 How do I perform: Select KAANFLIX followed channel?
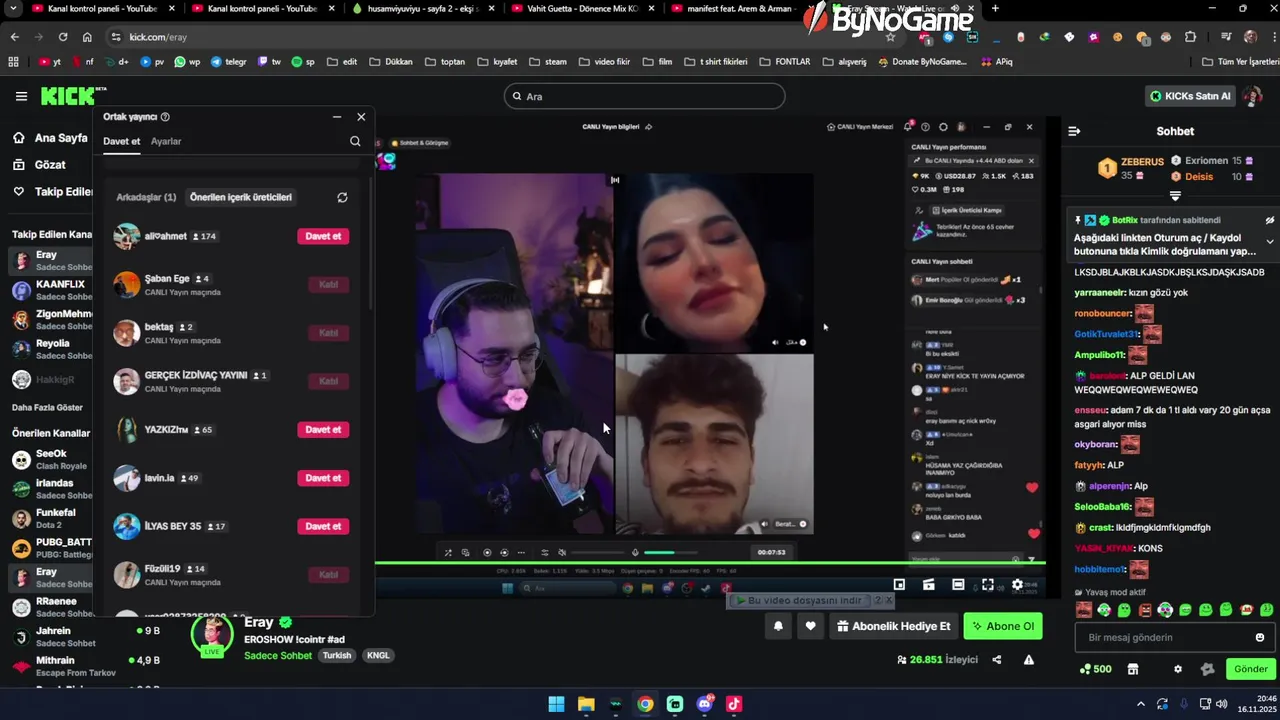52,290
